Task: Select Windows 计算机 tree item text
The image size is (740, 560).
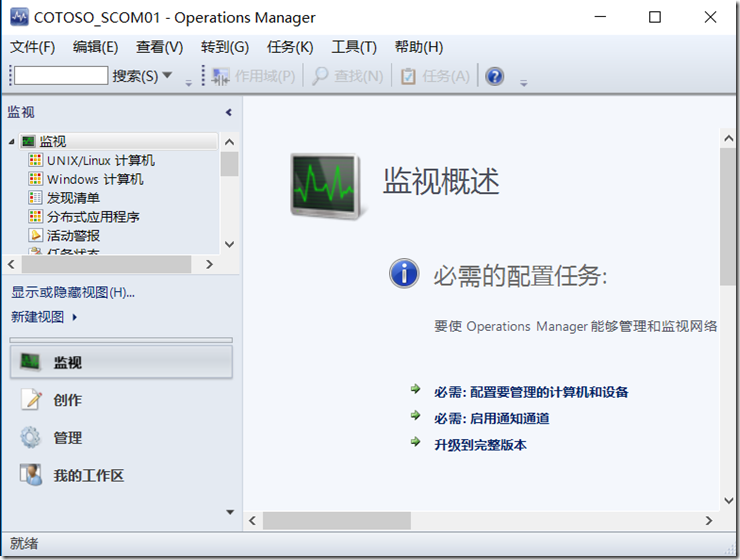Action: (95, 179)
